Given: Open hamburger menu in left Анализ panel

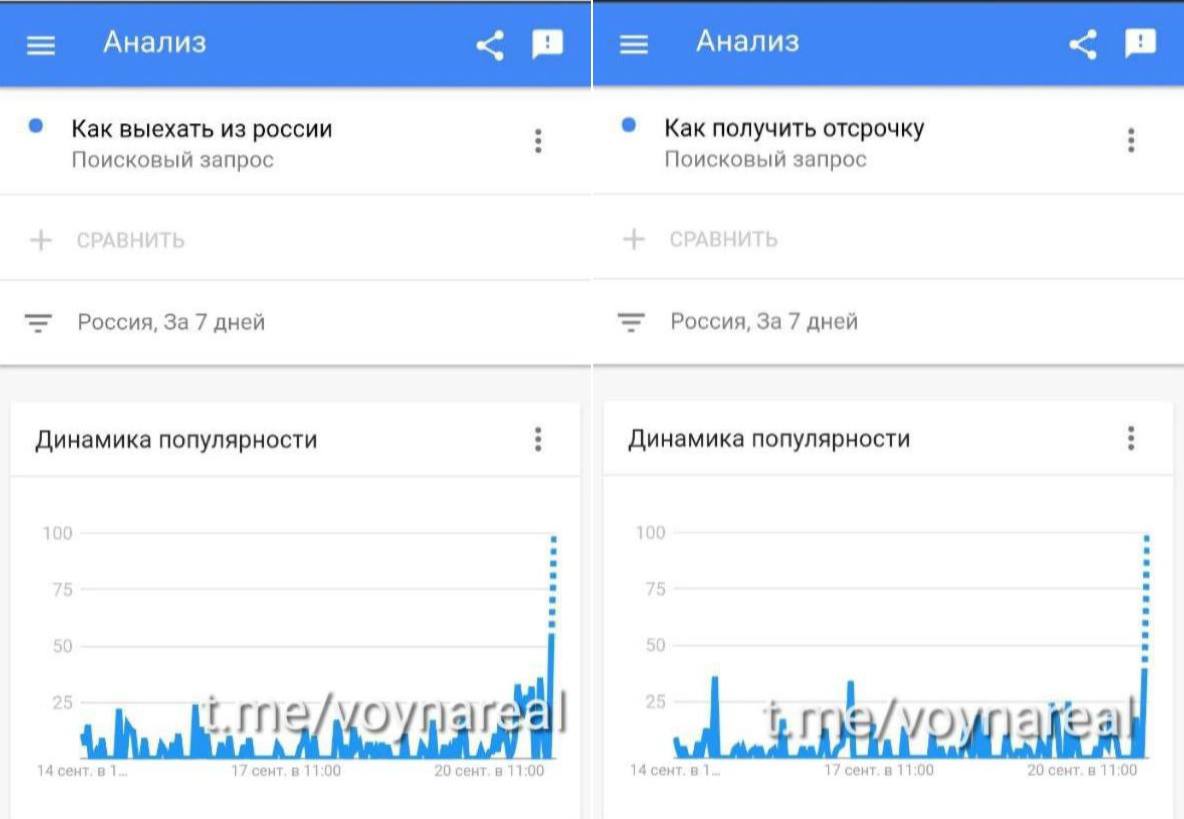Looking at the screenshot, I should coord(41,45).
